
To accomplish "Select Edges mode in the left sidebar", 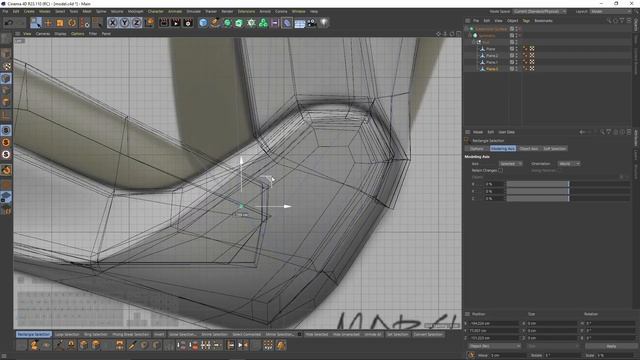I will (x=6, y=90).
